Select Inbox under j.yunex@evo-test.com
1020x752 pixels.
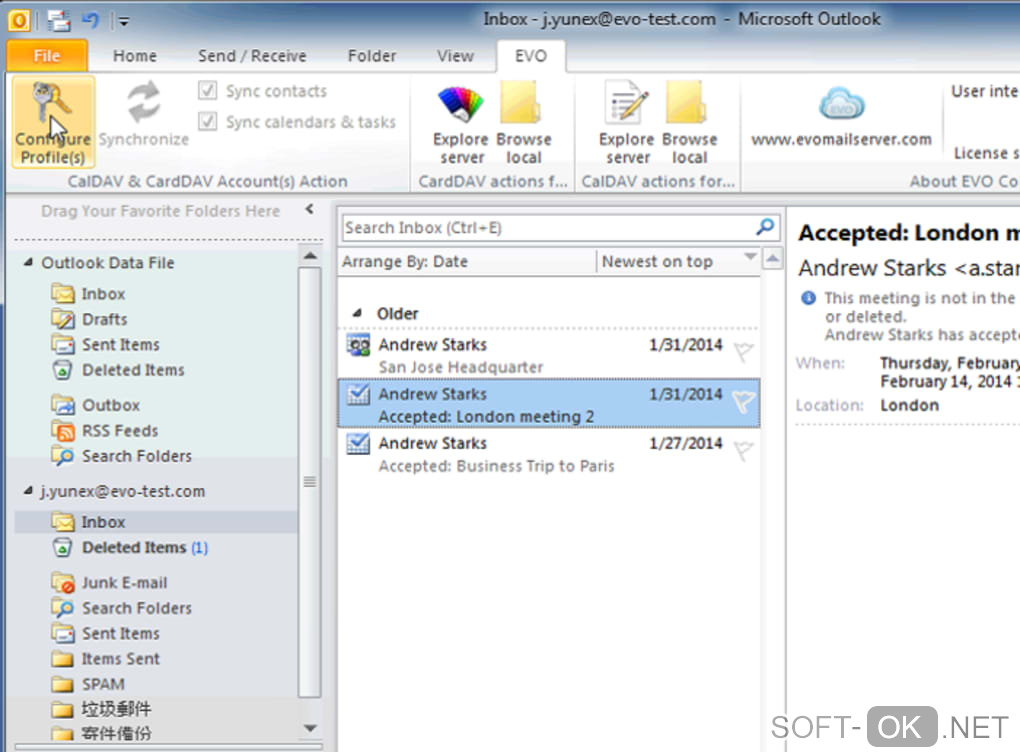click(x=155, y=522)
